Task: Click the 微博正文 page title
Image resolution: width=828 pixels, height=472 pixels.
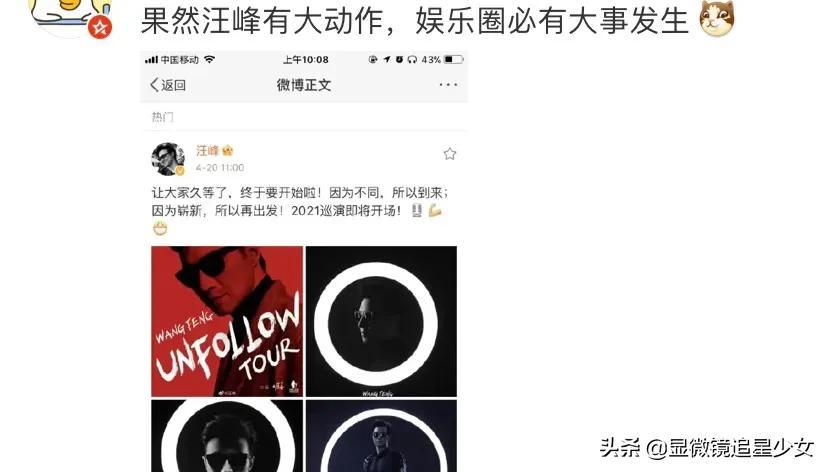Action: click(304, 85)
